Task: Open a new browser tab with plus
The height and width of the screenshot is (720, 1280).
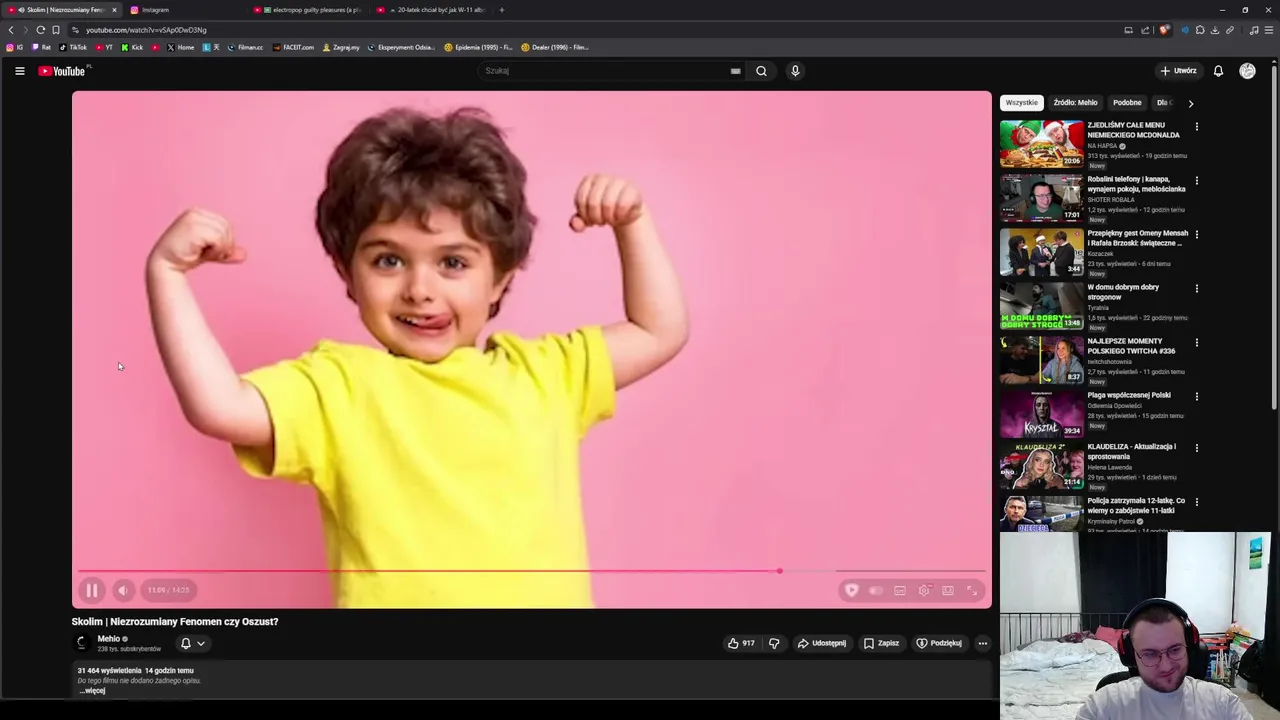Action: click(x=501, y=10)
